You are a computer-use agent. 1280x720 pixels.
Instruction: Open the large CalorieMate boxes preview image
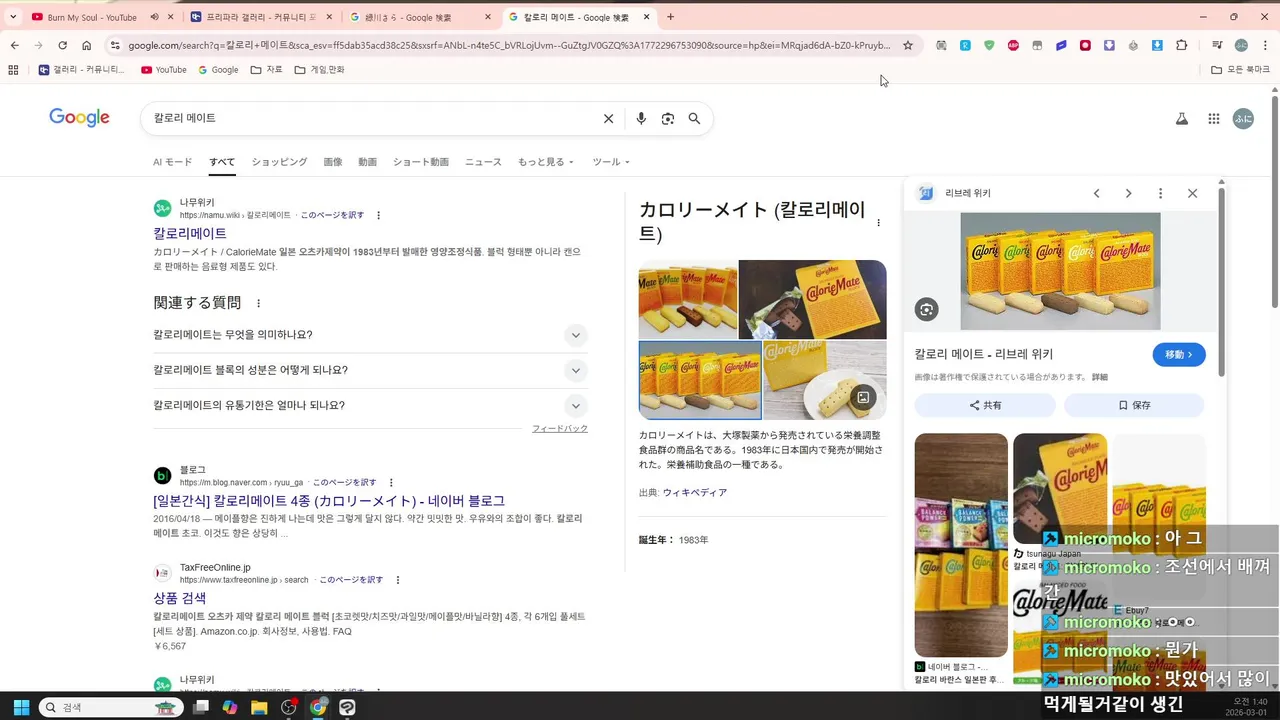[x=1060, y=271]
